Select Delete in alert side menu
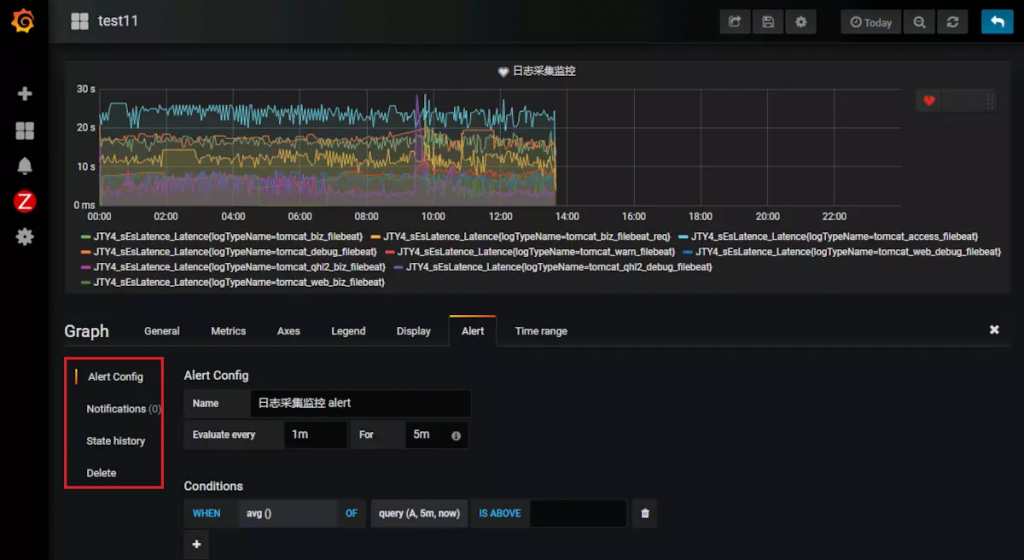 tap(101, 473)
